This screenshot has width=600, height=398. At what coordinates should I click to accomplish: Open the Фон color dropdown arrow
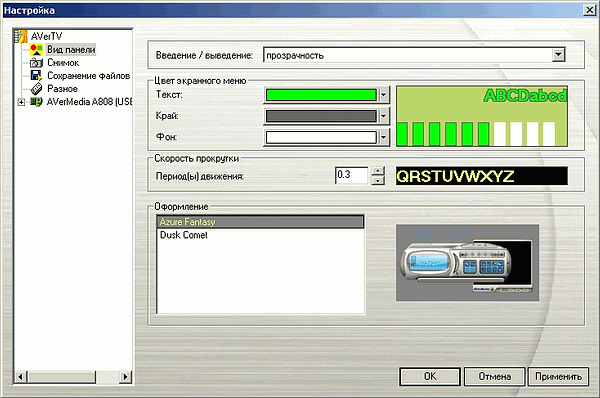(383, 137)
